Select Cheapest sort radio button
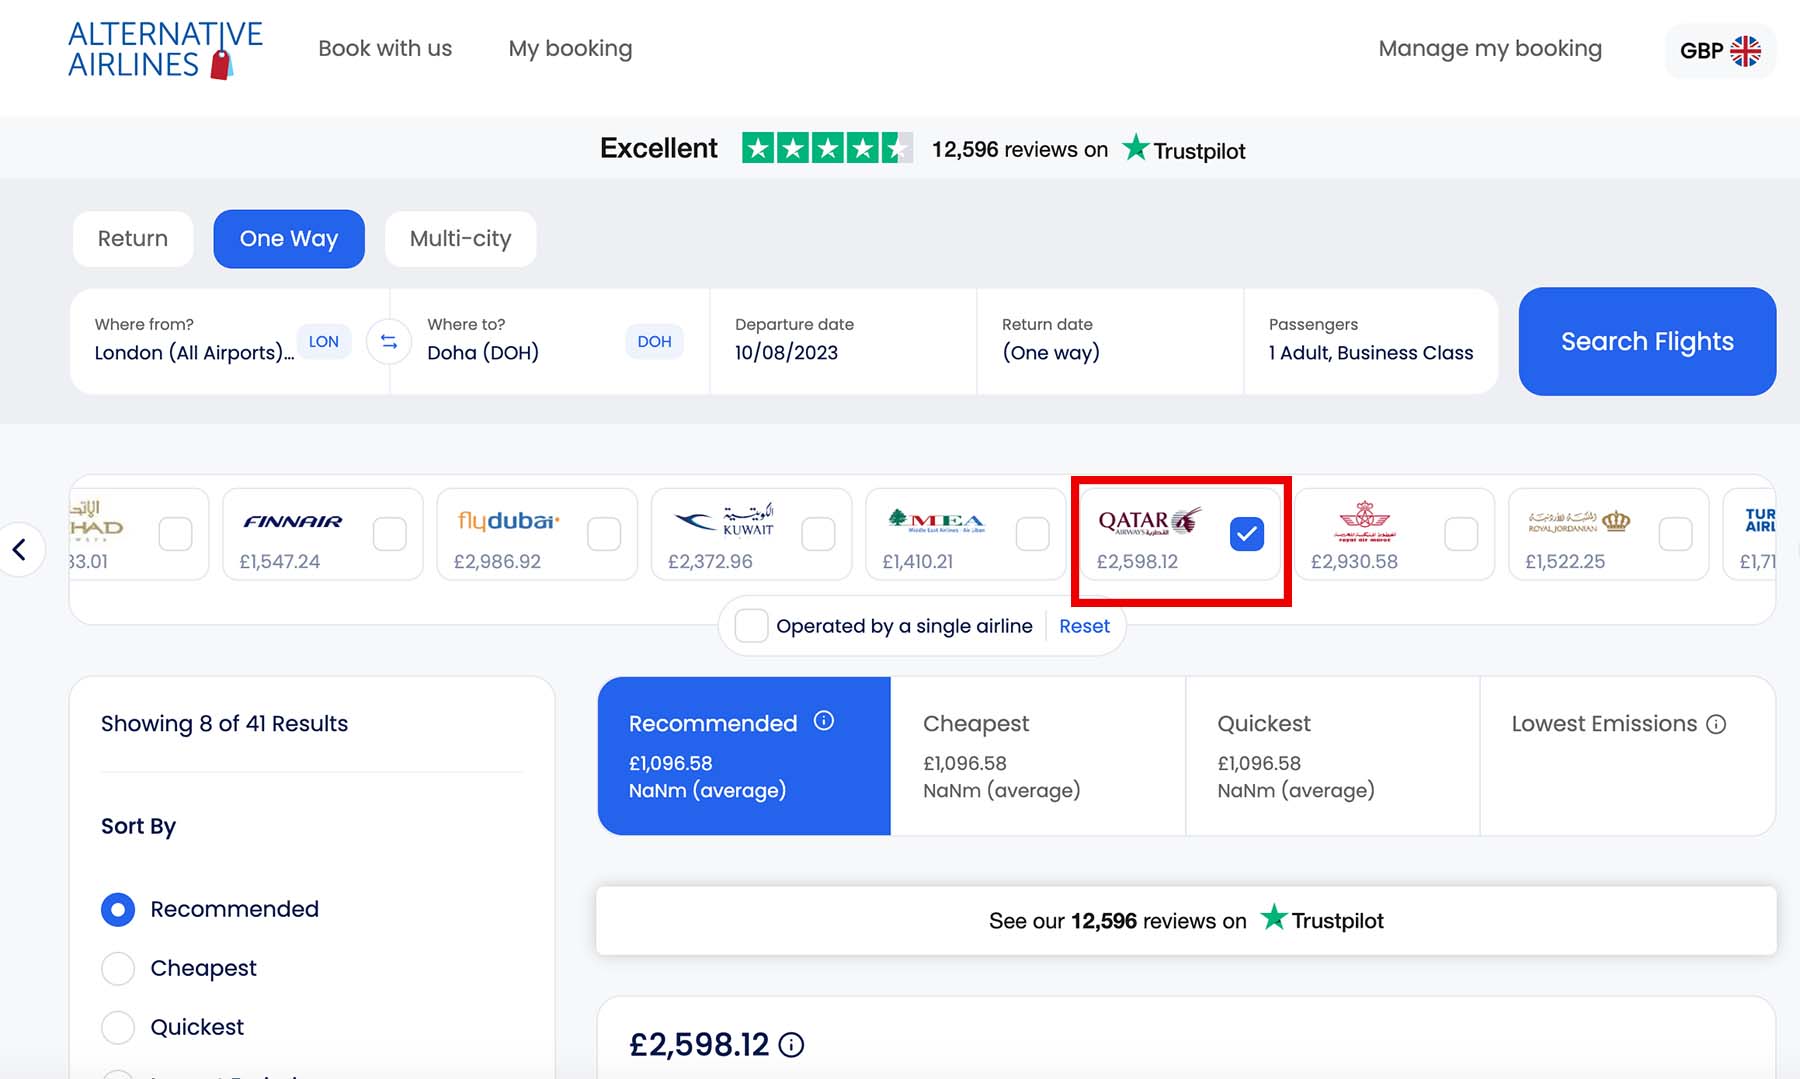The image size is (1800, 1079). pyautogui.click(x=118, y=968)
